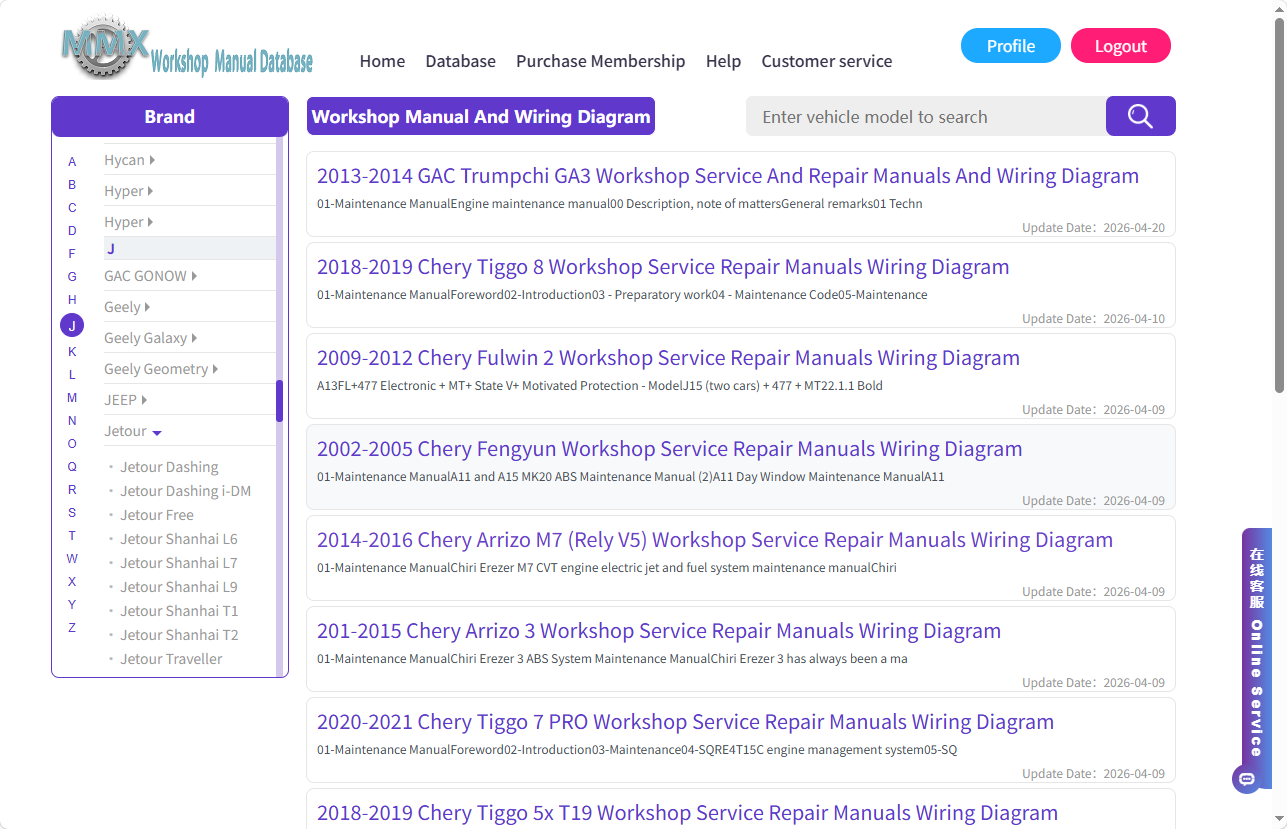This screenshot has width=1287, height=829.
Task: Select Jetour Shanhai L7 model
Action: pyautogui.click(x=179, y=563)
